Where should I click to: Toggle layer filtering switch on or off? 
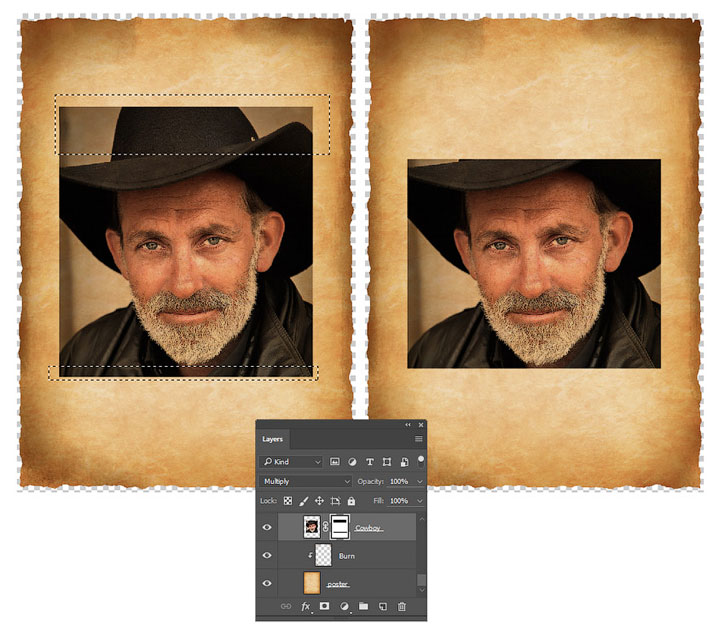pos(421,461)
